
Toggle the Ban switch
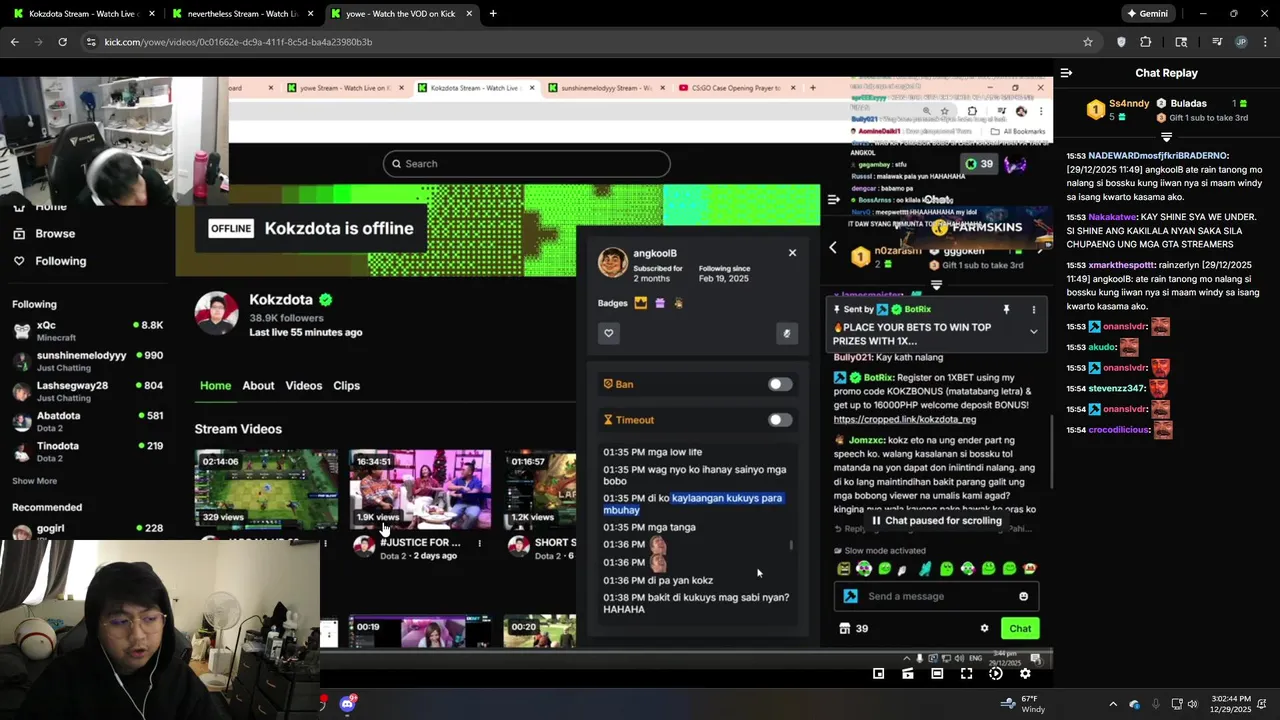[780, 384]
